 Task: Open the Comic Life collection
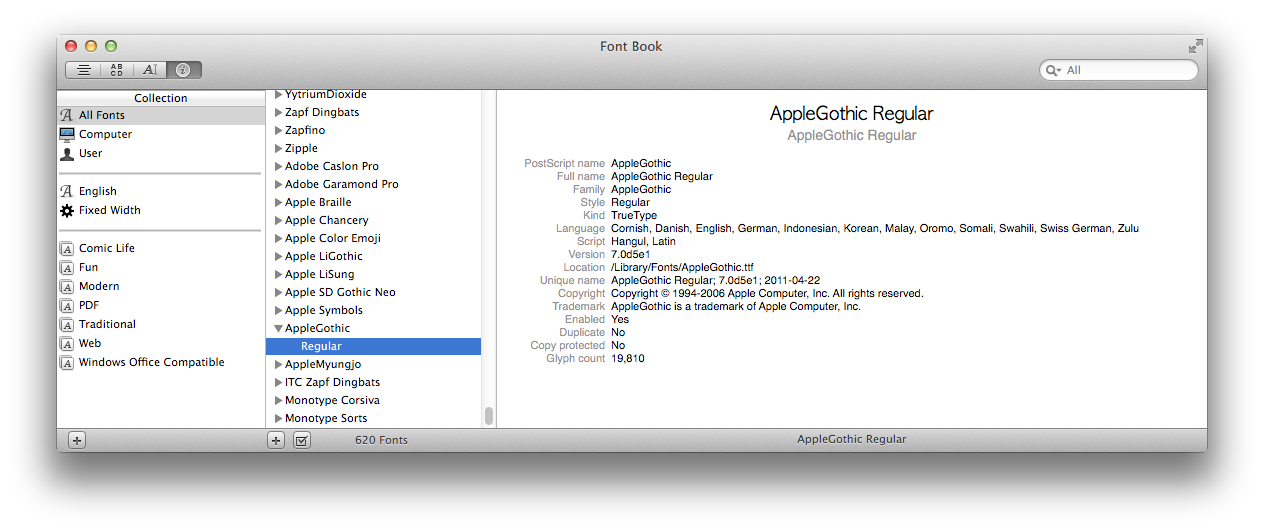point(161,248)
